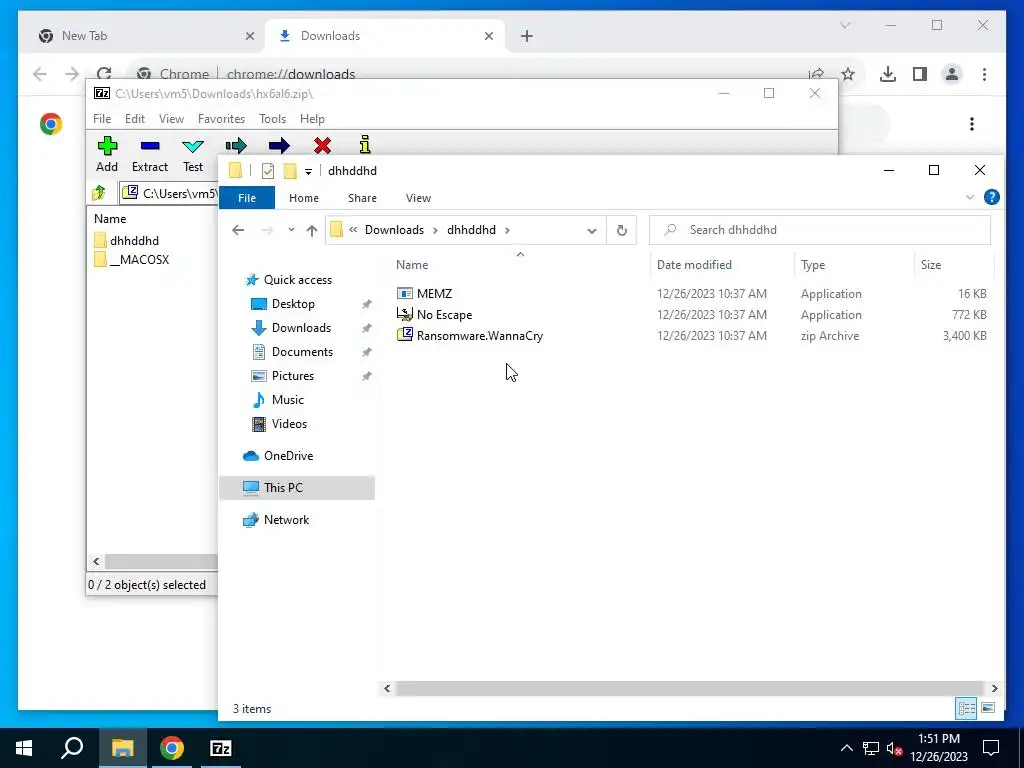Open the Share ribbon tab

(x=362, y=198)
